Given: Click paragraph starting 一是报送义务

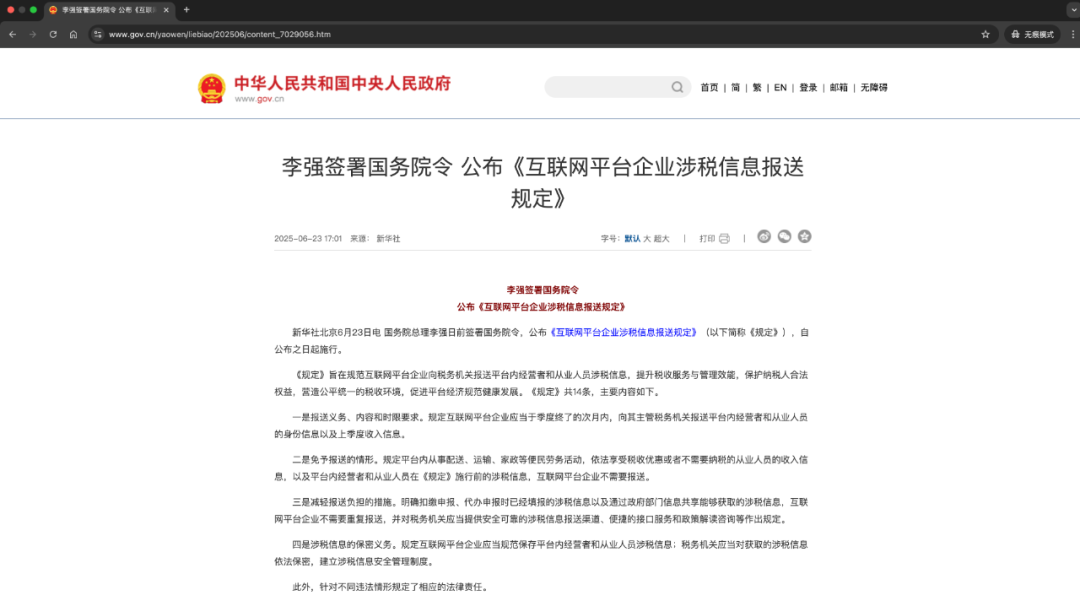Looking at the screenshot, I should click(541, 425).
